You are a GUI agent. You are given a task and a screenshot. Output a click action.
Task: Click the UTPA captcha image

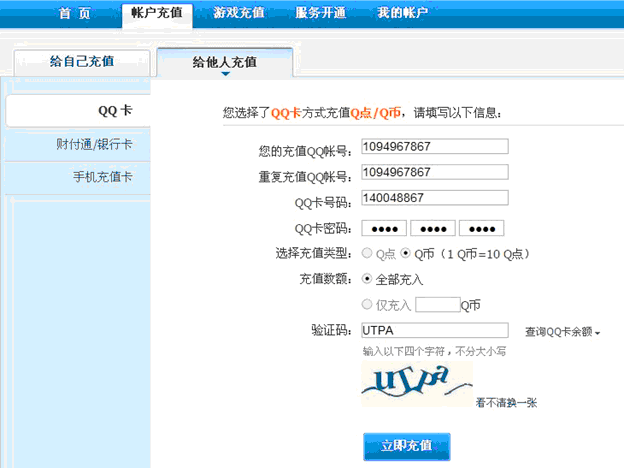click(417, 384)
